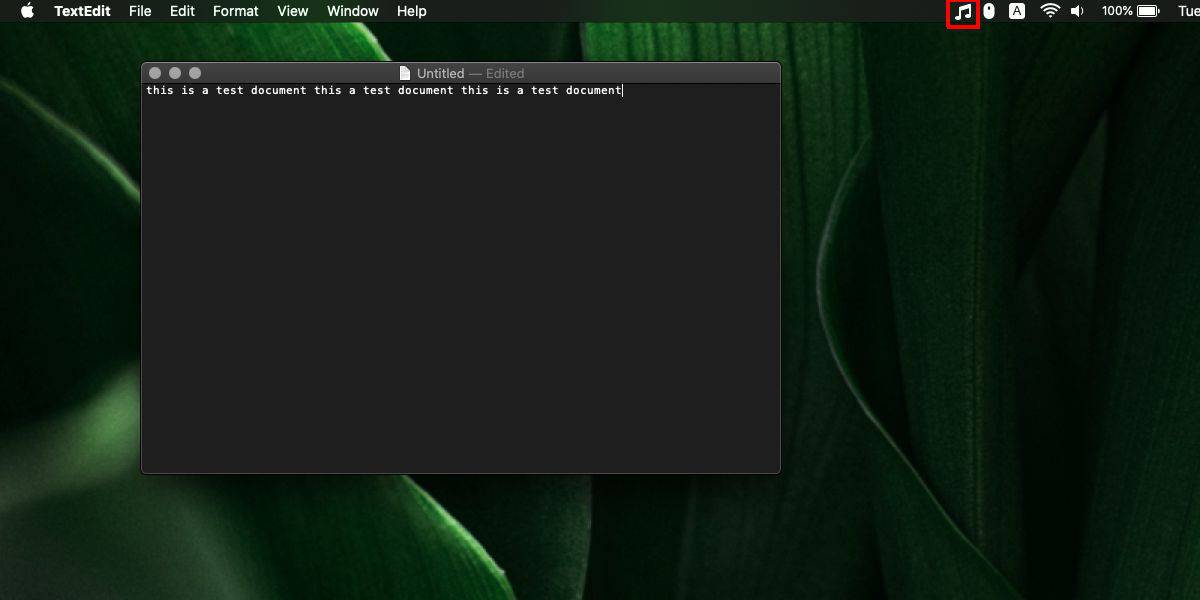Open the input source 'A' menu

(x=1017, y=11)
